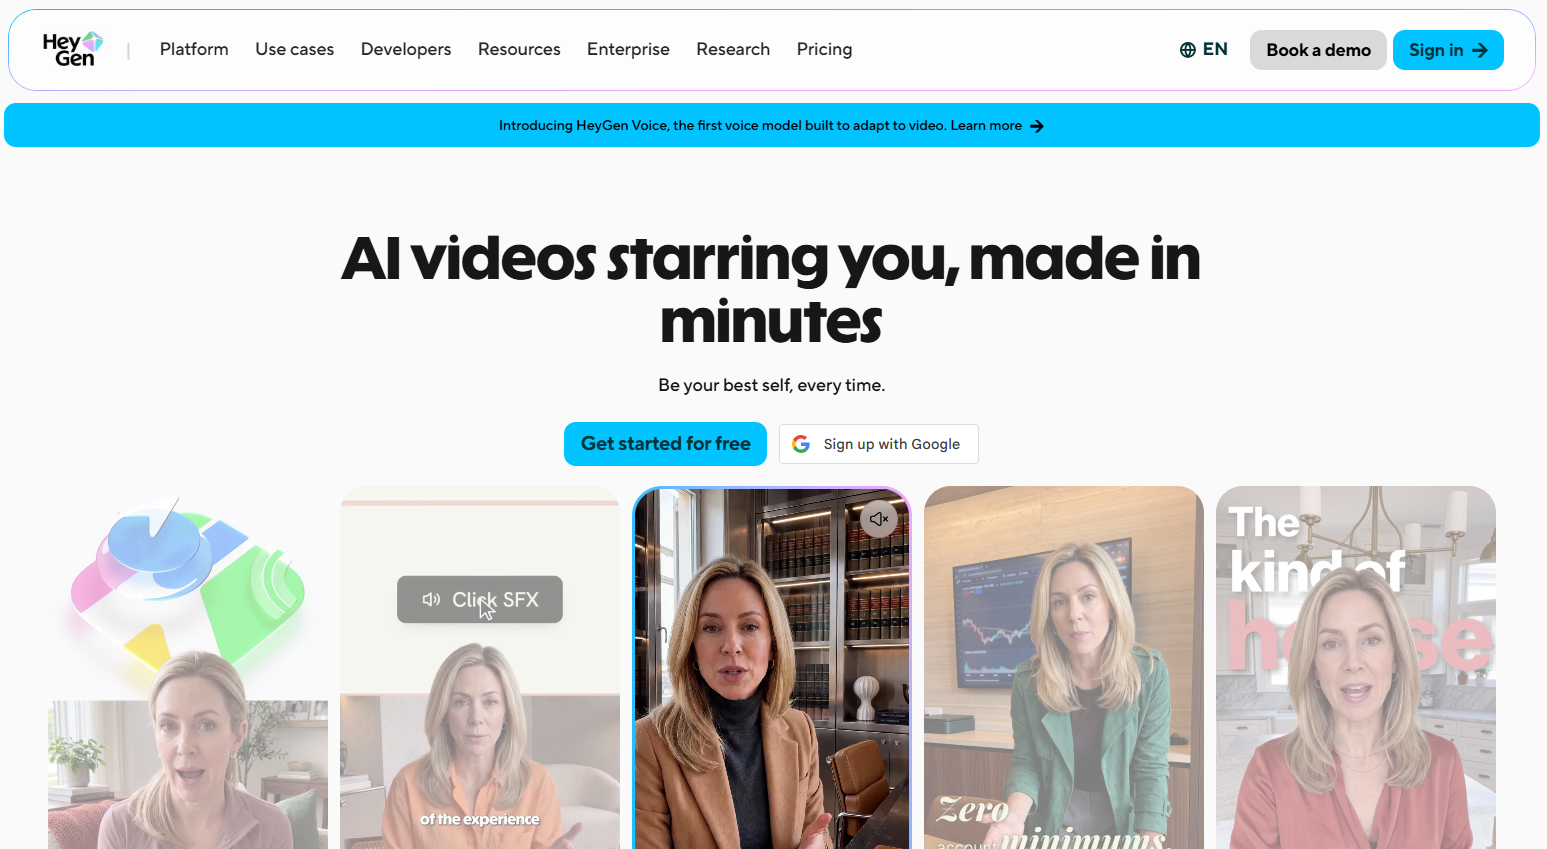This screenshot has height=849, width=1547.
Task: Open the Resources menu
Action: point(519,49)
